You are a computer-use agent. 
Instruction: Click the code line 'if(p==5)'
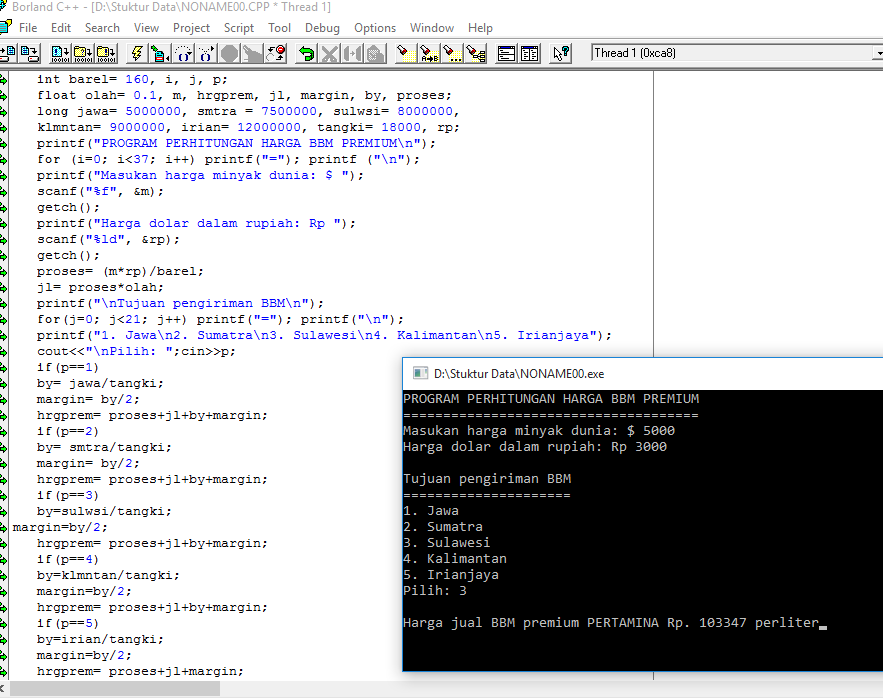click(68, 624)
